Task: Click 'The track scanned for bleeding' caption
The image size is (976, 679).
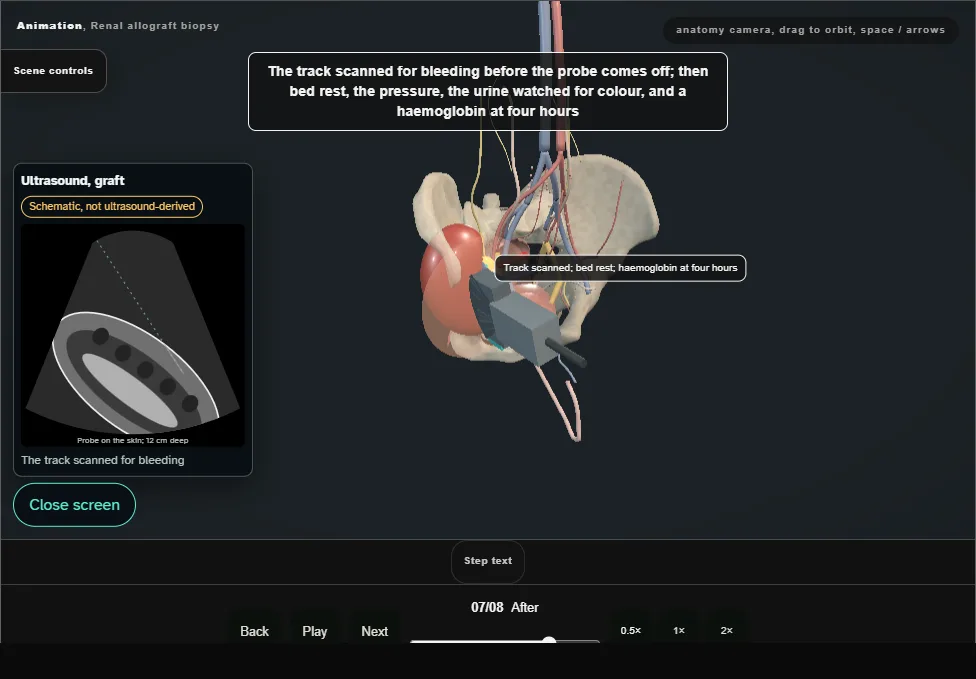Action: (103, 460)
